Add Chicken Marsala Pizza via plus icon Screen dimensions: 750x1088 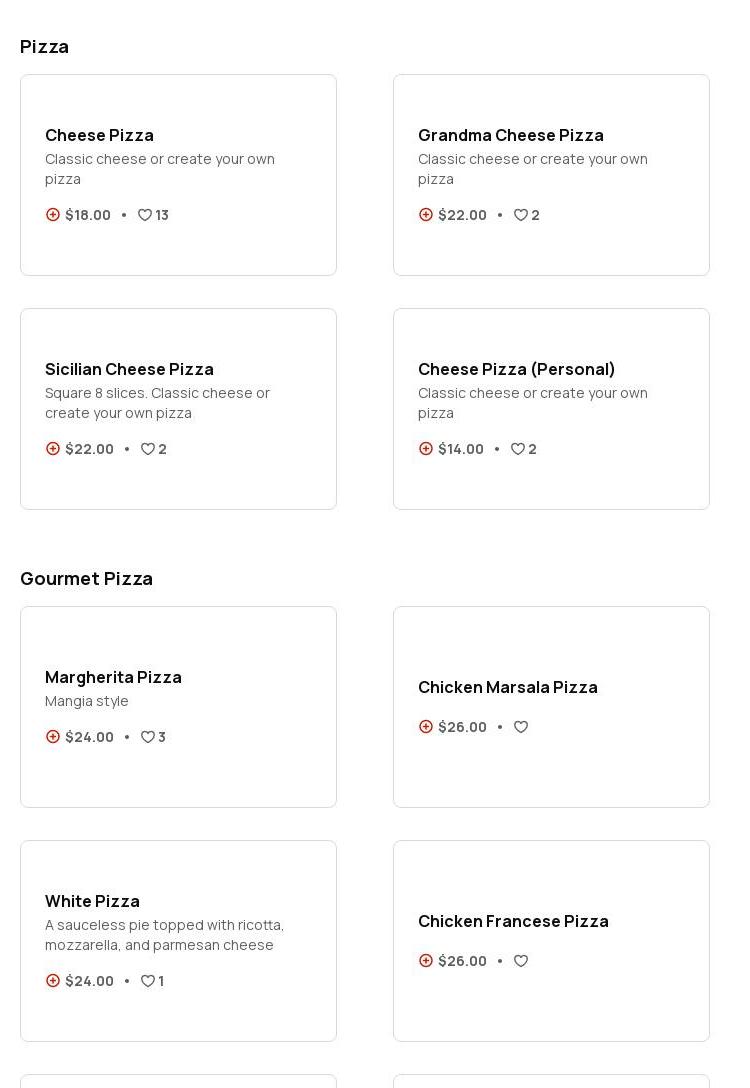[426, 727]
